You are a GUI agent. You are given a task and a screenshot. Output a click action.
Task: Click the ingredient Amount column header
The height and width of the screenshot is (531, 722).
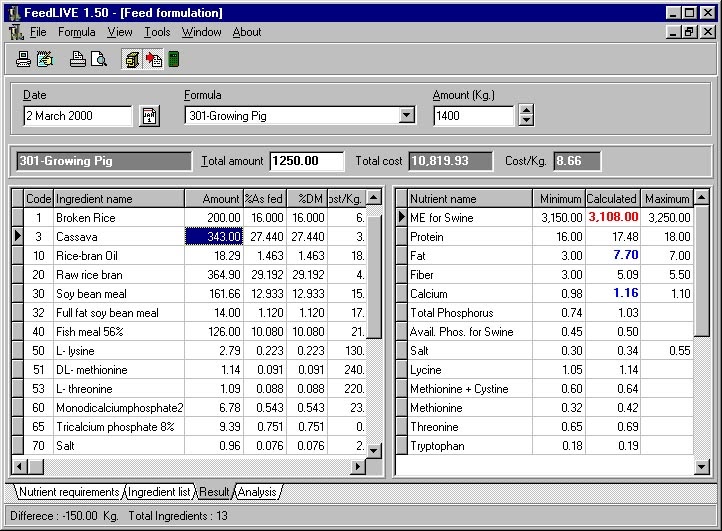(214, 198)
